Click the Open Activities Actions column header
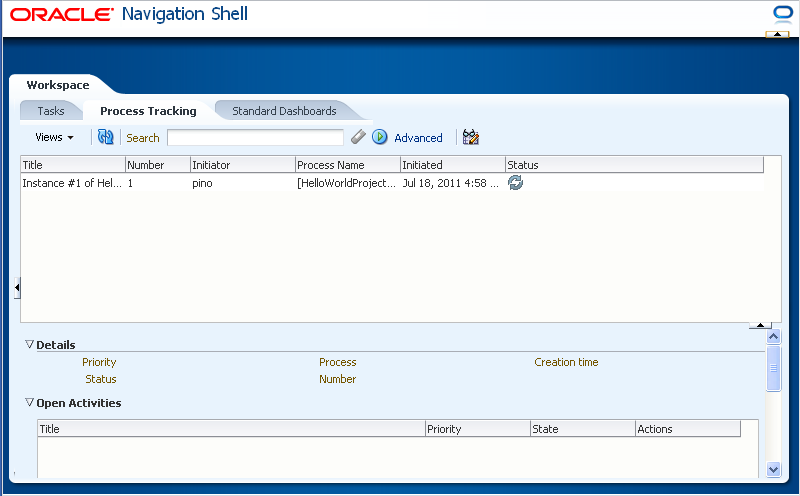This screenshot has height=496, width=800. pyautogui.click(x=688, y=429)
